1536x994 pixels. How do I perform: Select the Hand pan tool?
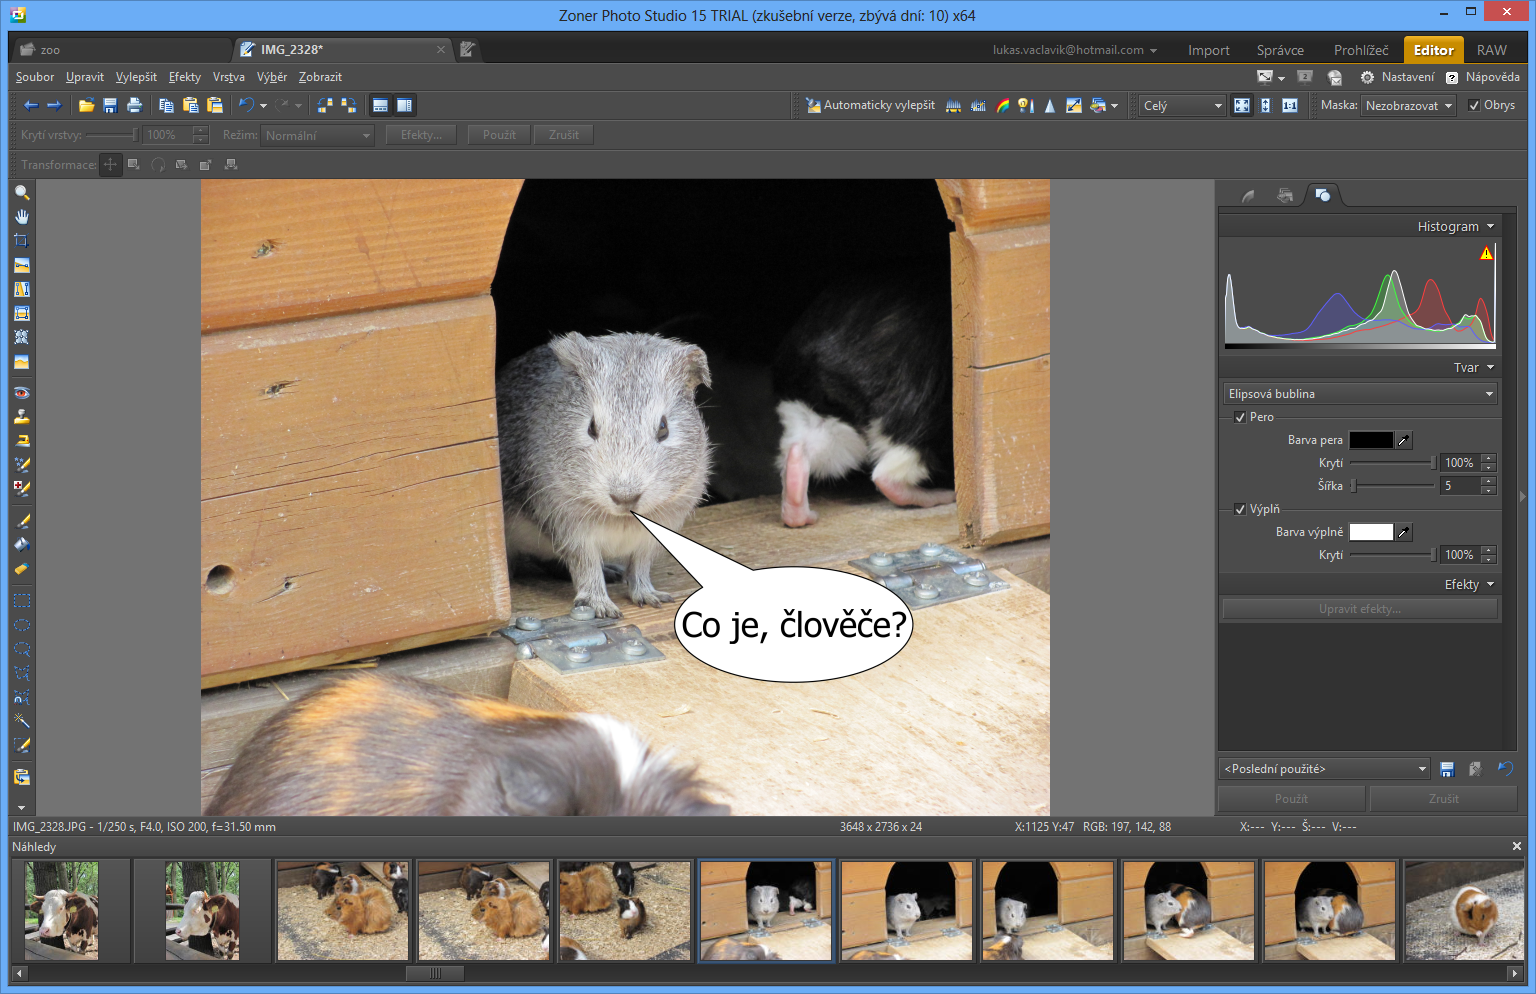point(21,217)
